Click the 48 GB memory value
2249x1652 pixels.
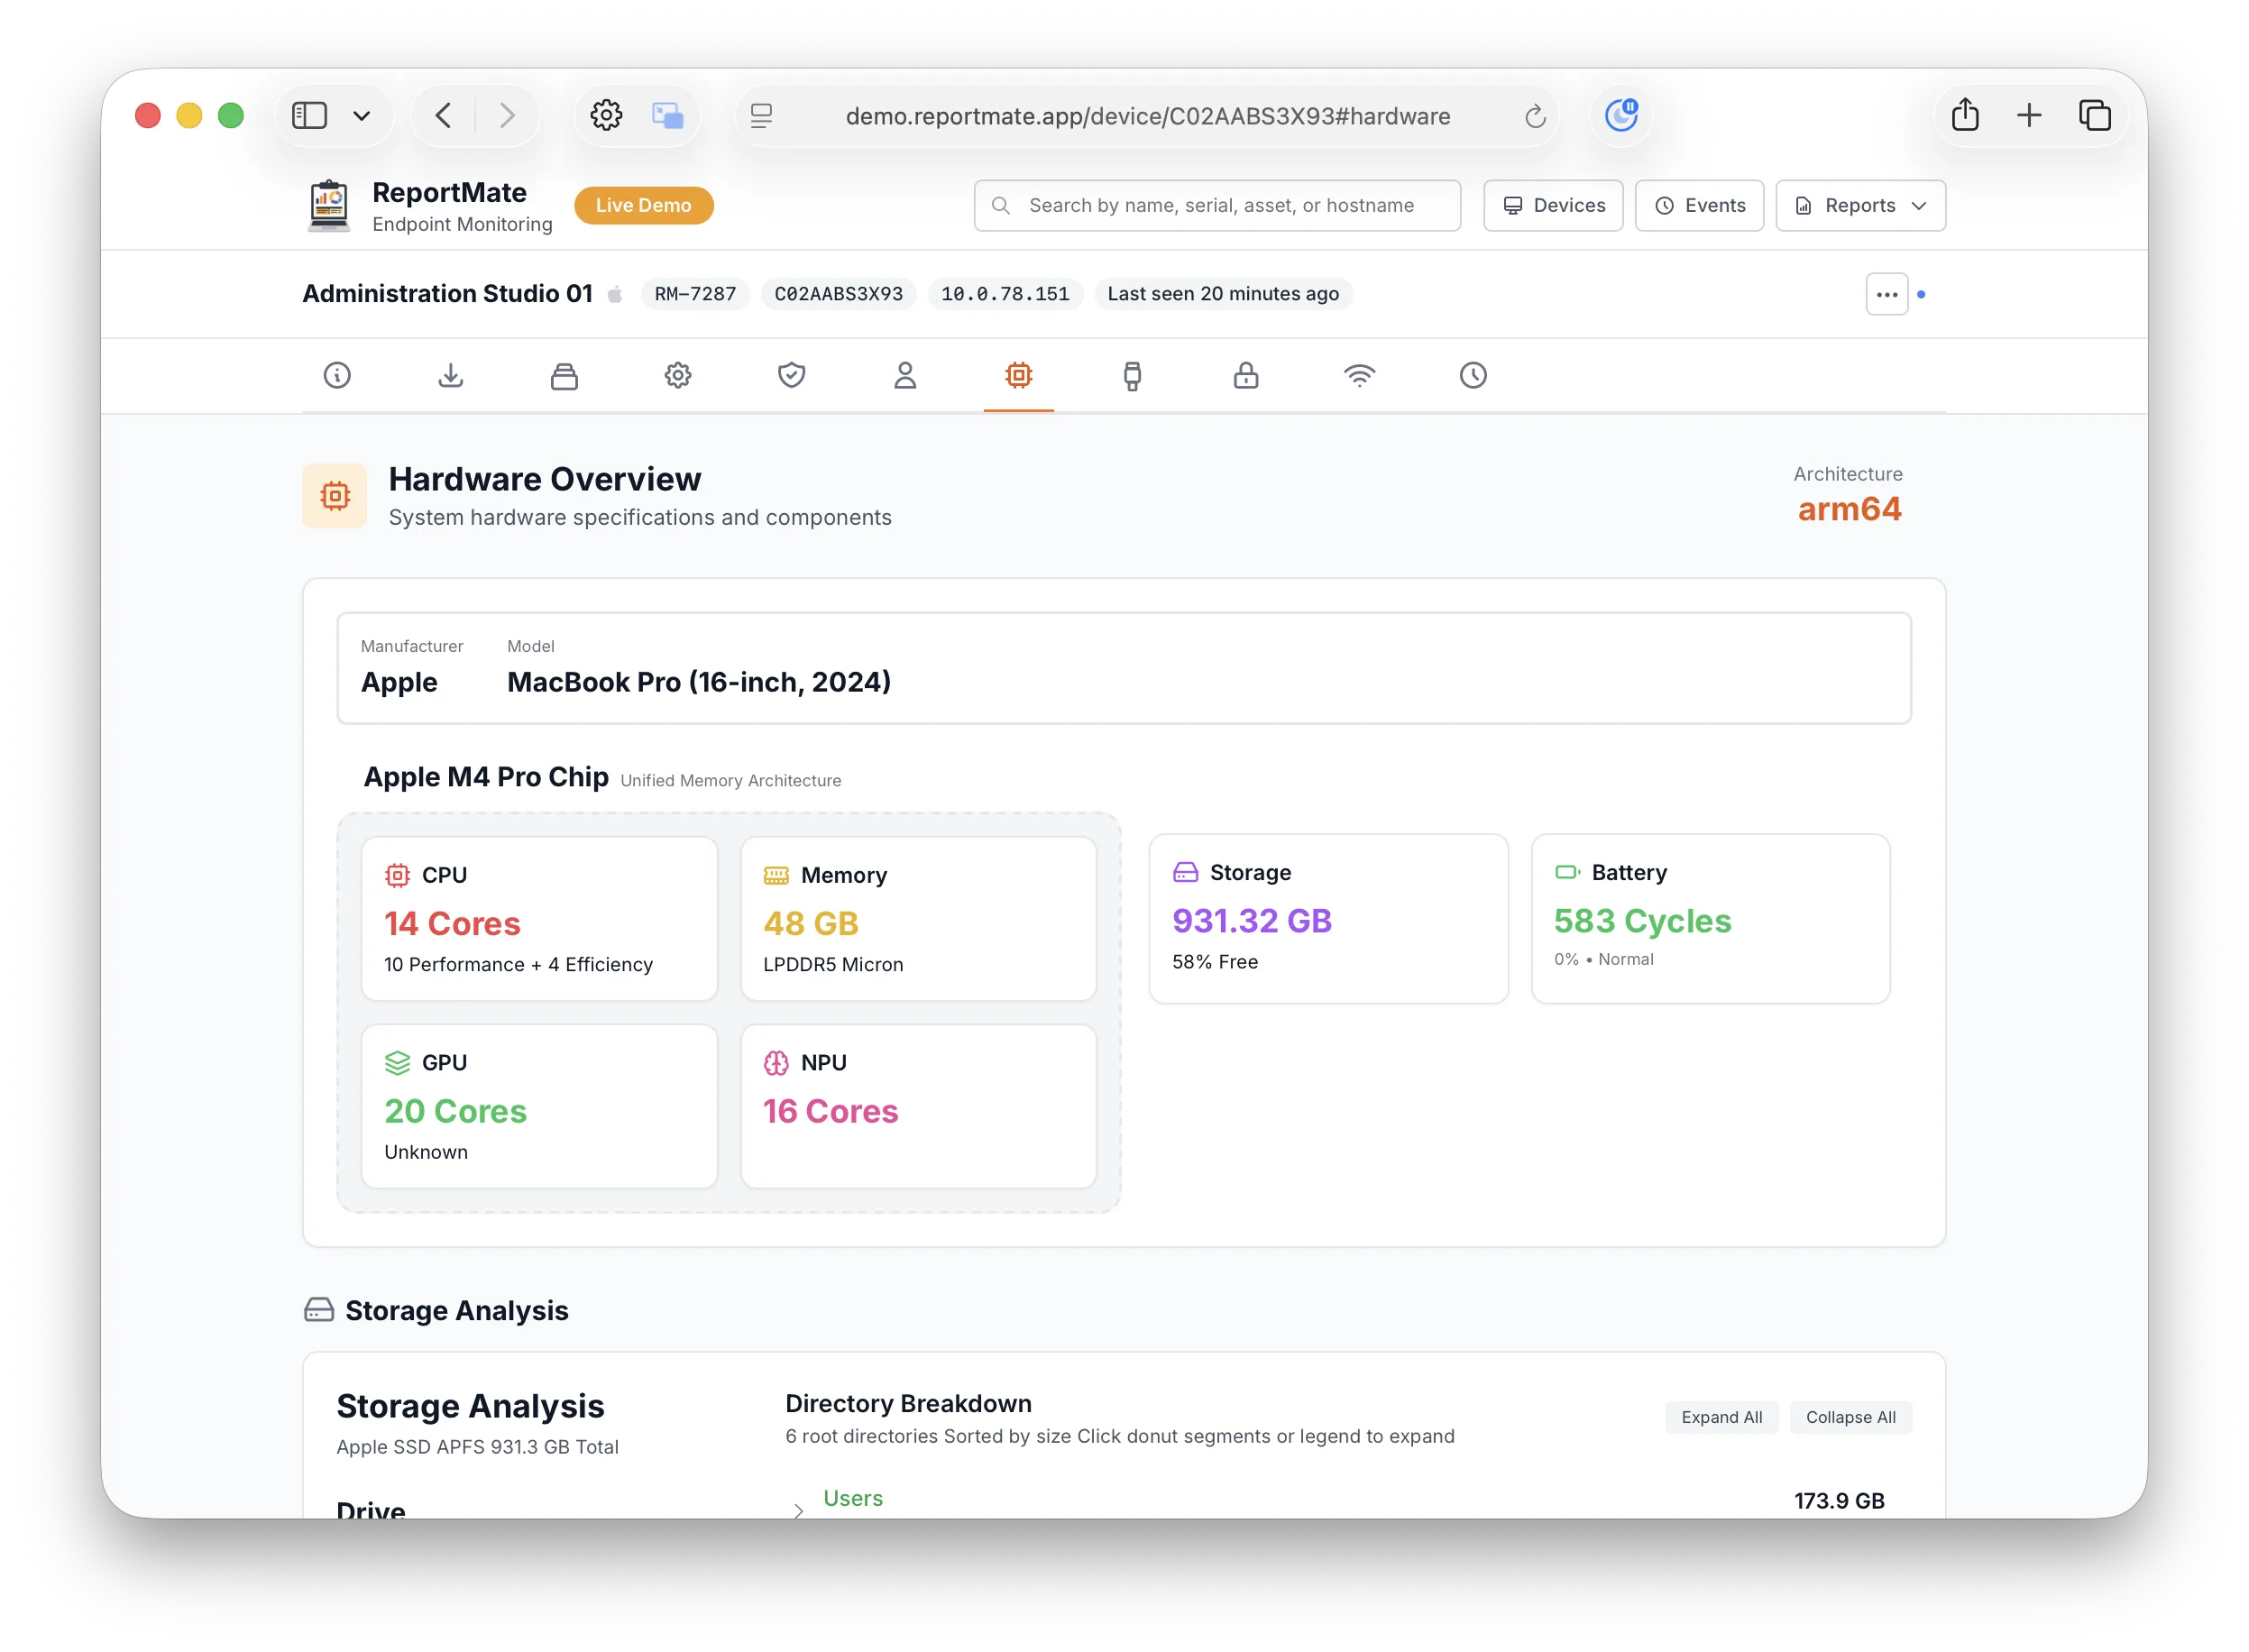coord(810,923)
